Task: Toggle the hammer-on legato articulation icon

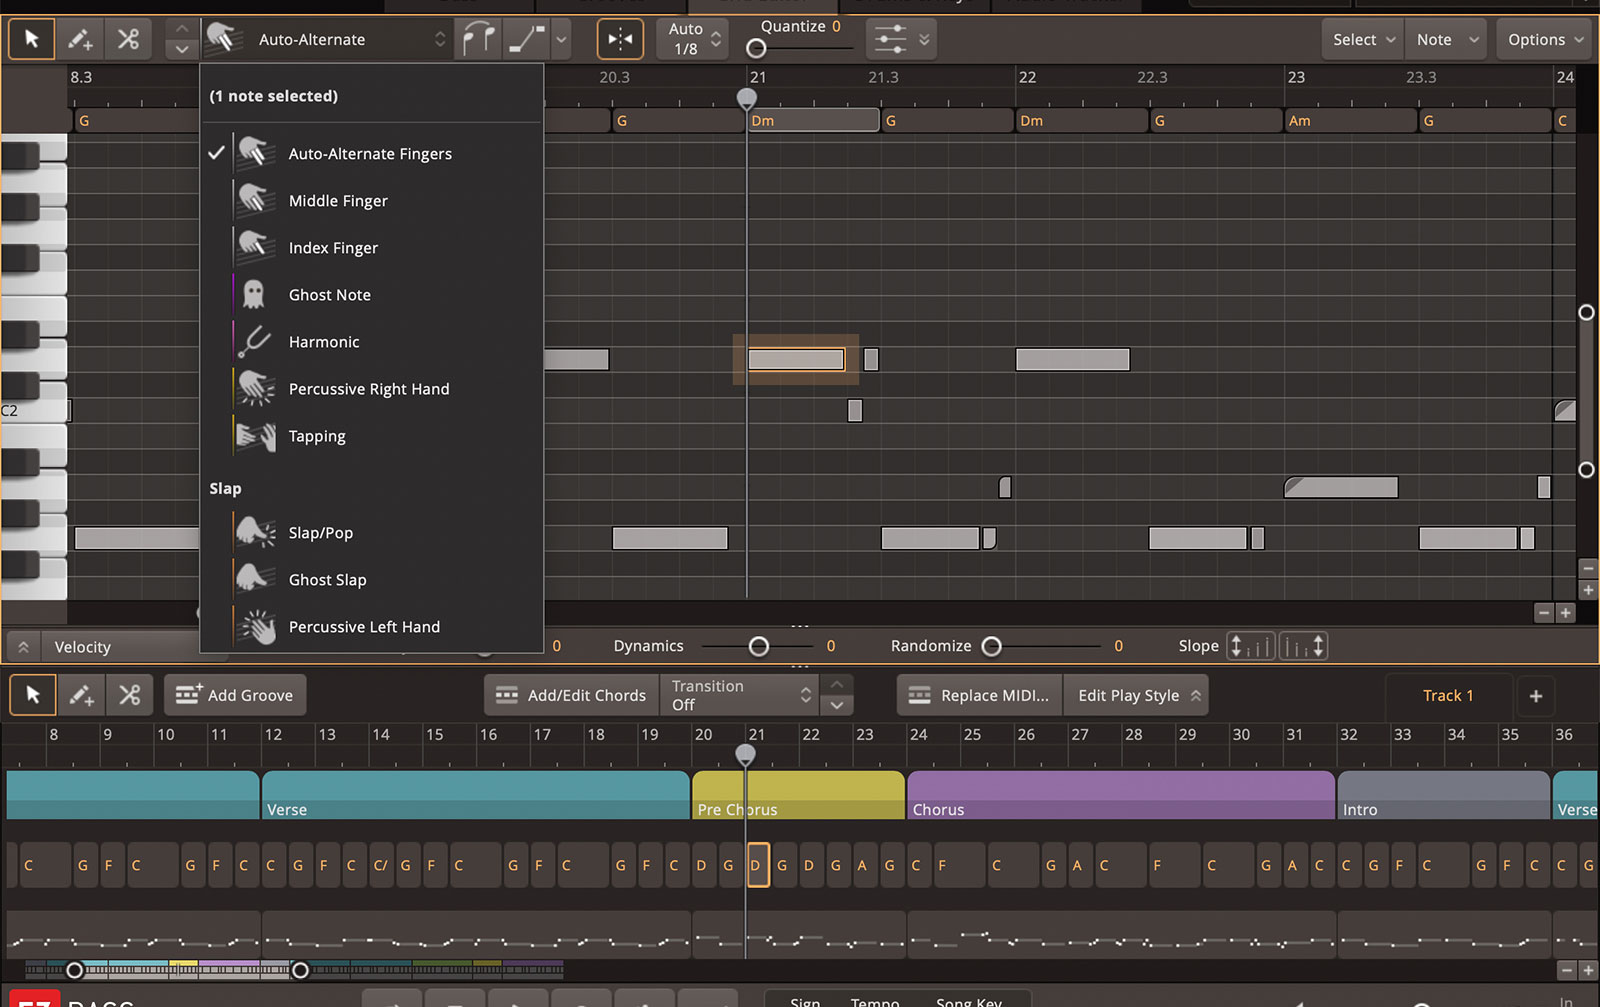Action: 478,40
